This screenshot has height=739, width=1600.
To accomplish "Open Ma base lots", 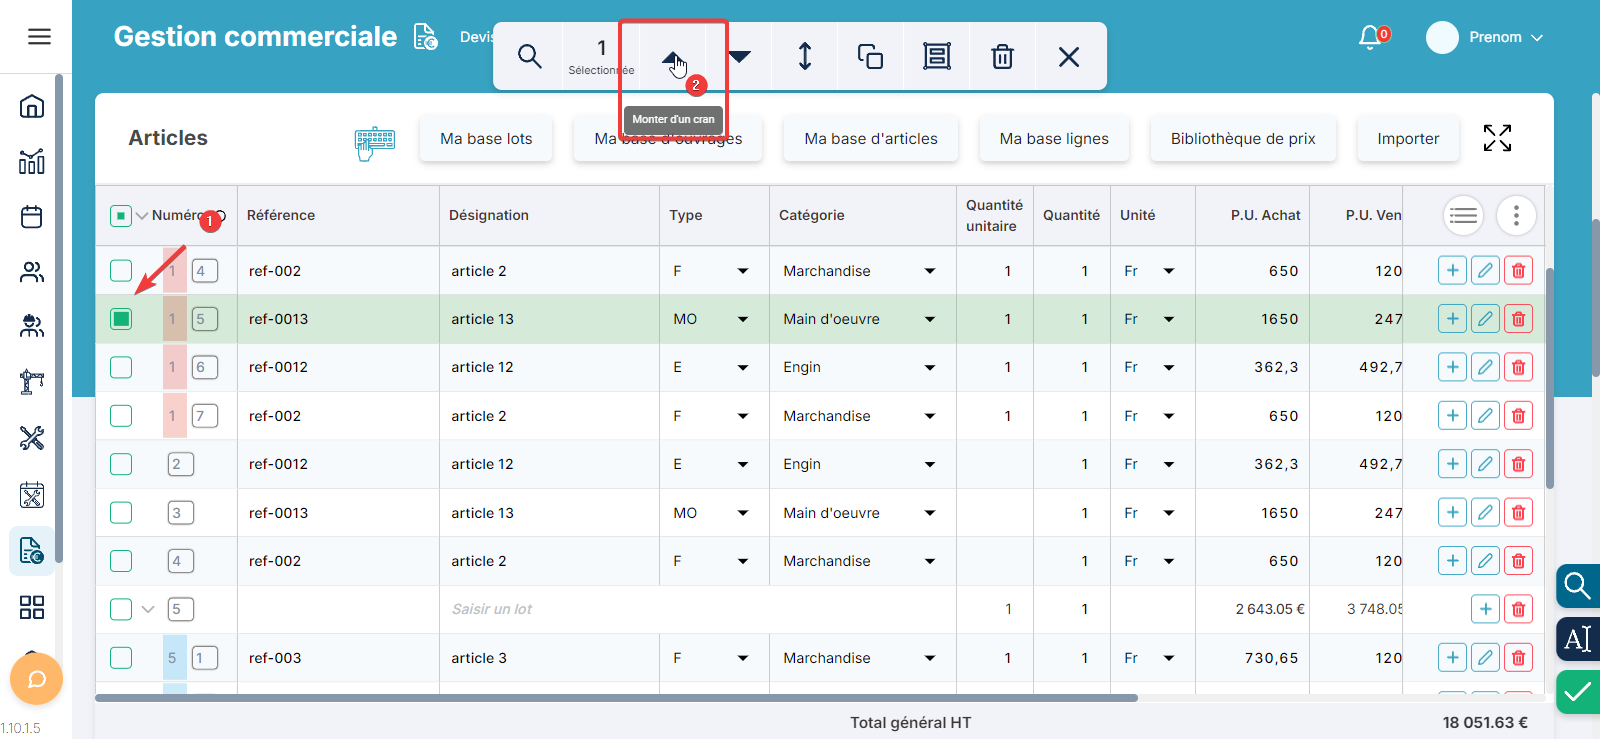I will [x=486, y=139].
